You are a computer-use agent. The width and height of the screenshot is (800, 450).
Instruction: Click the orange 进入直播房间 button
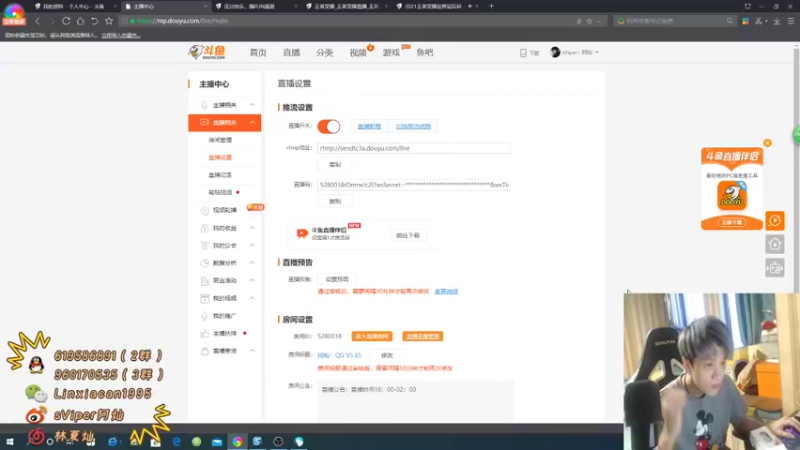click(372, 336)
